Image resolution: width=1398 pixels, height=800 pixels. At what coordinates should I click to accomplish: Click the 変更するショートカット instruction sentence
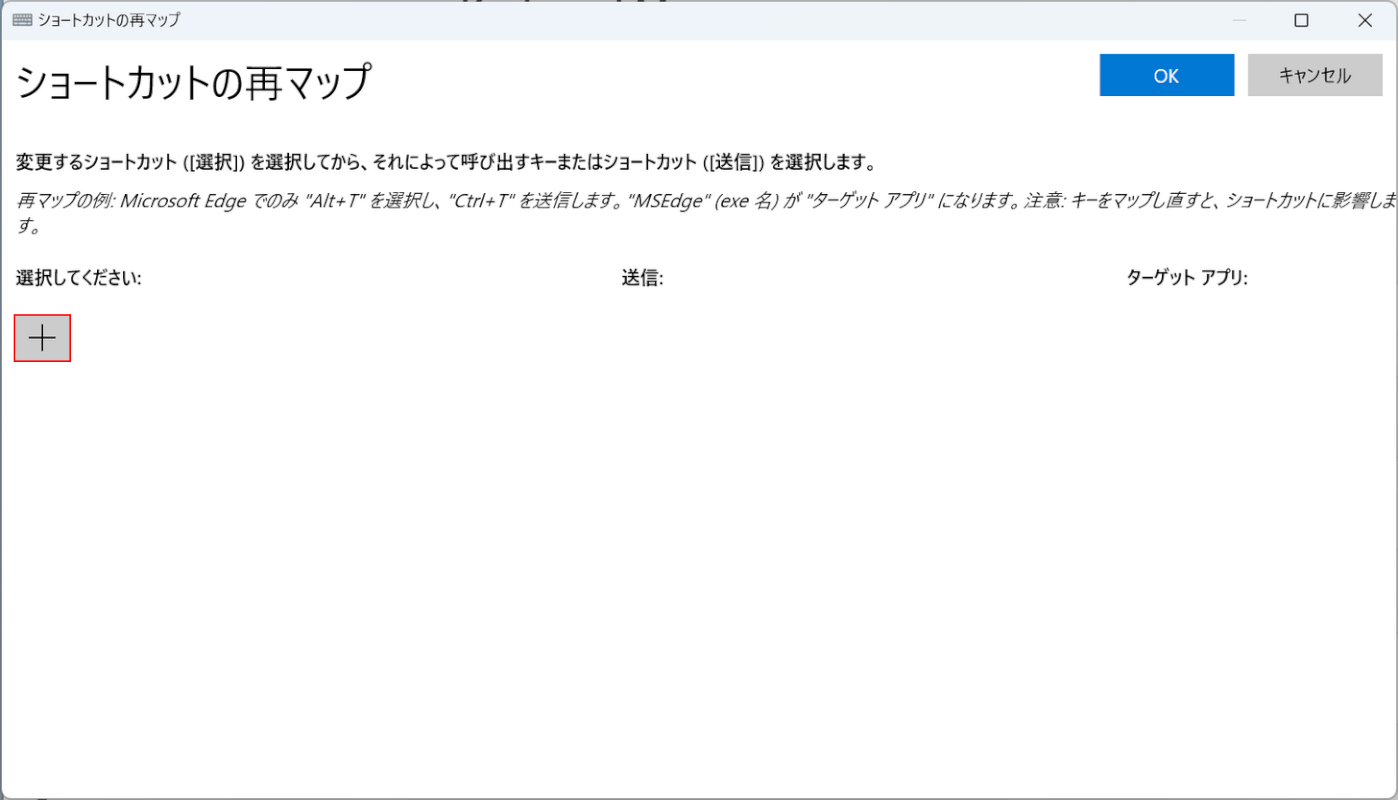point(446,162)
